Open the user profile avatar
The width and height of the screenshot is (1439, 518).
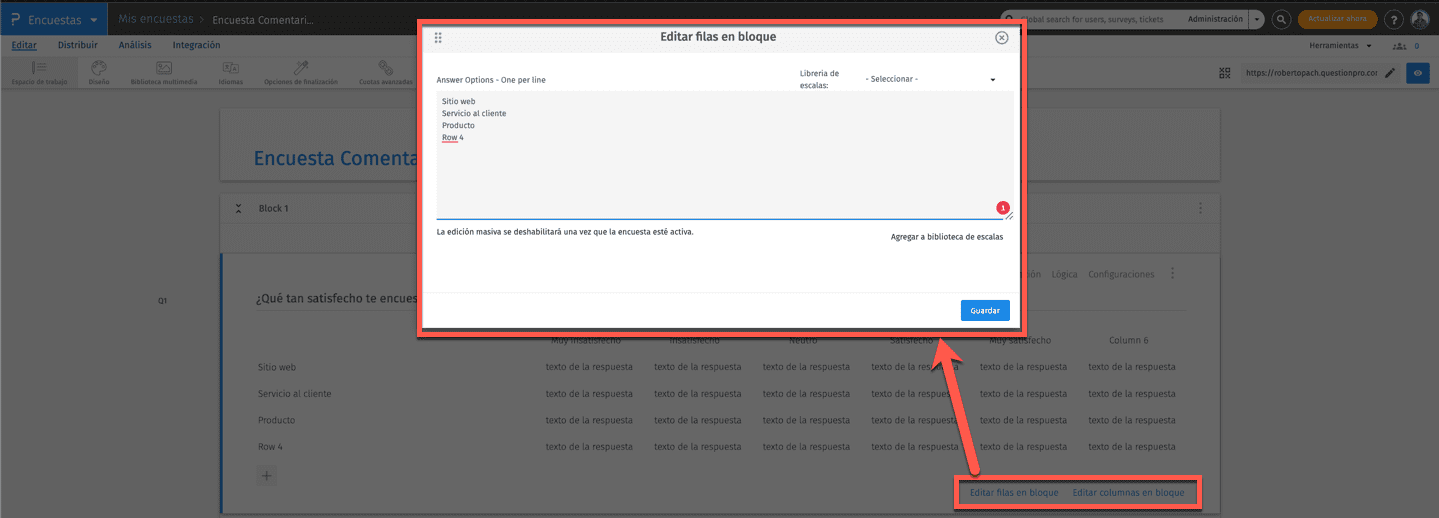click(x=1420, y=19)
